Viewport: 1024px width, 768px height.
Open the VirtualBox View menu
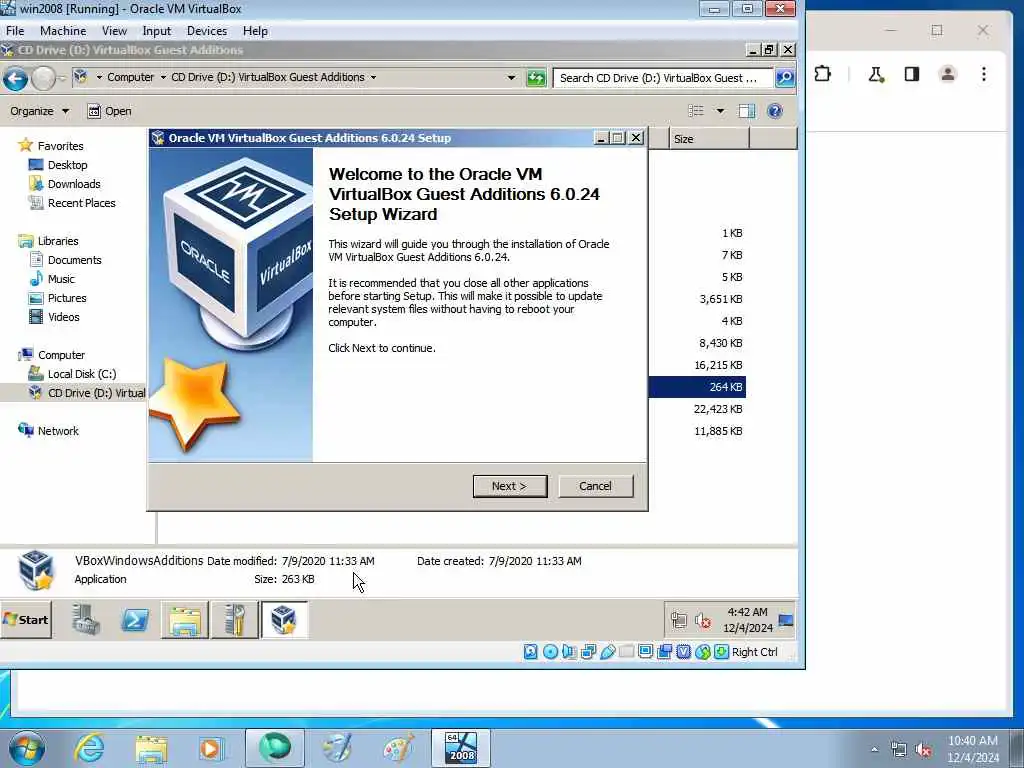coord(114,31)
